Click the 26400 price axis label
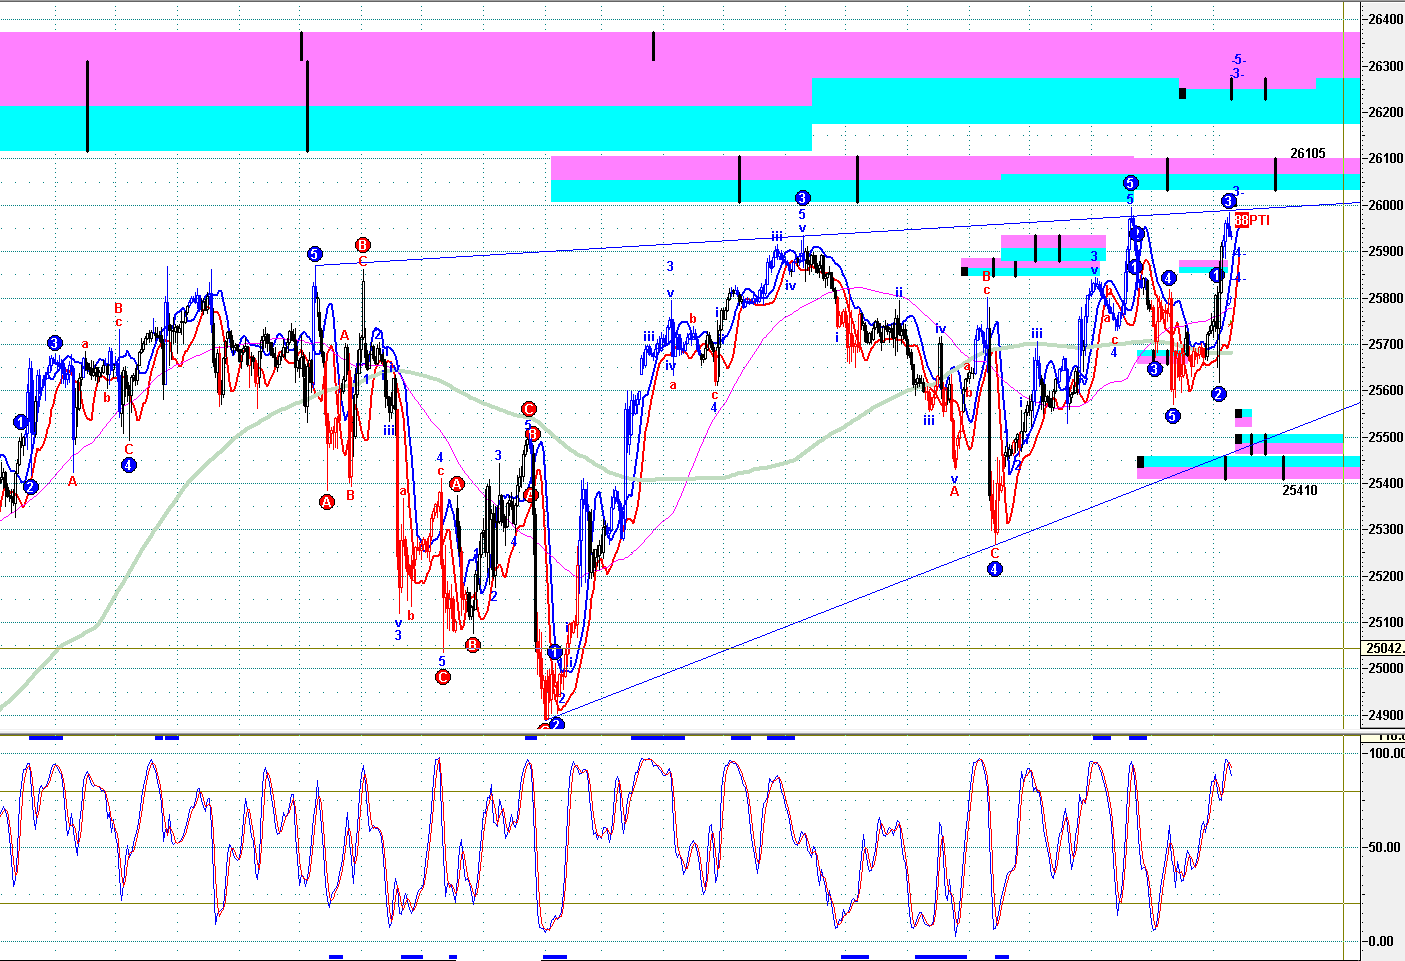This screenshot has width=1405, height=961. coord(1385,19)
